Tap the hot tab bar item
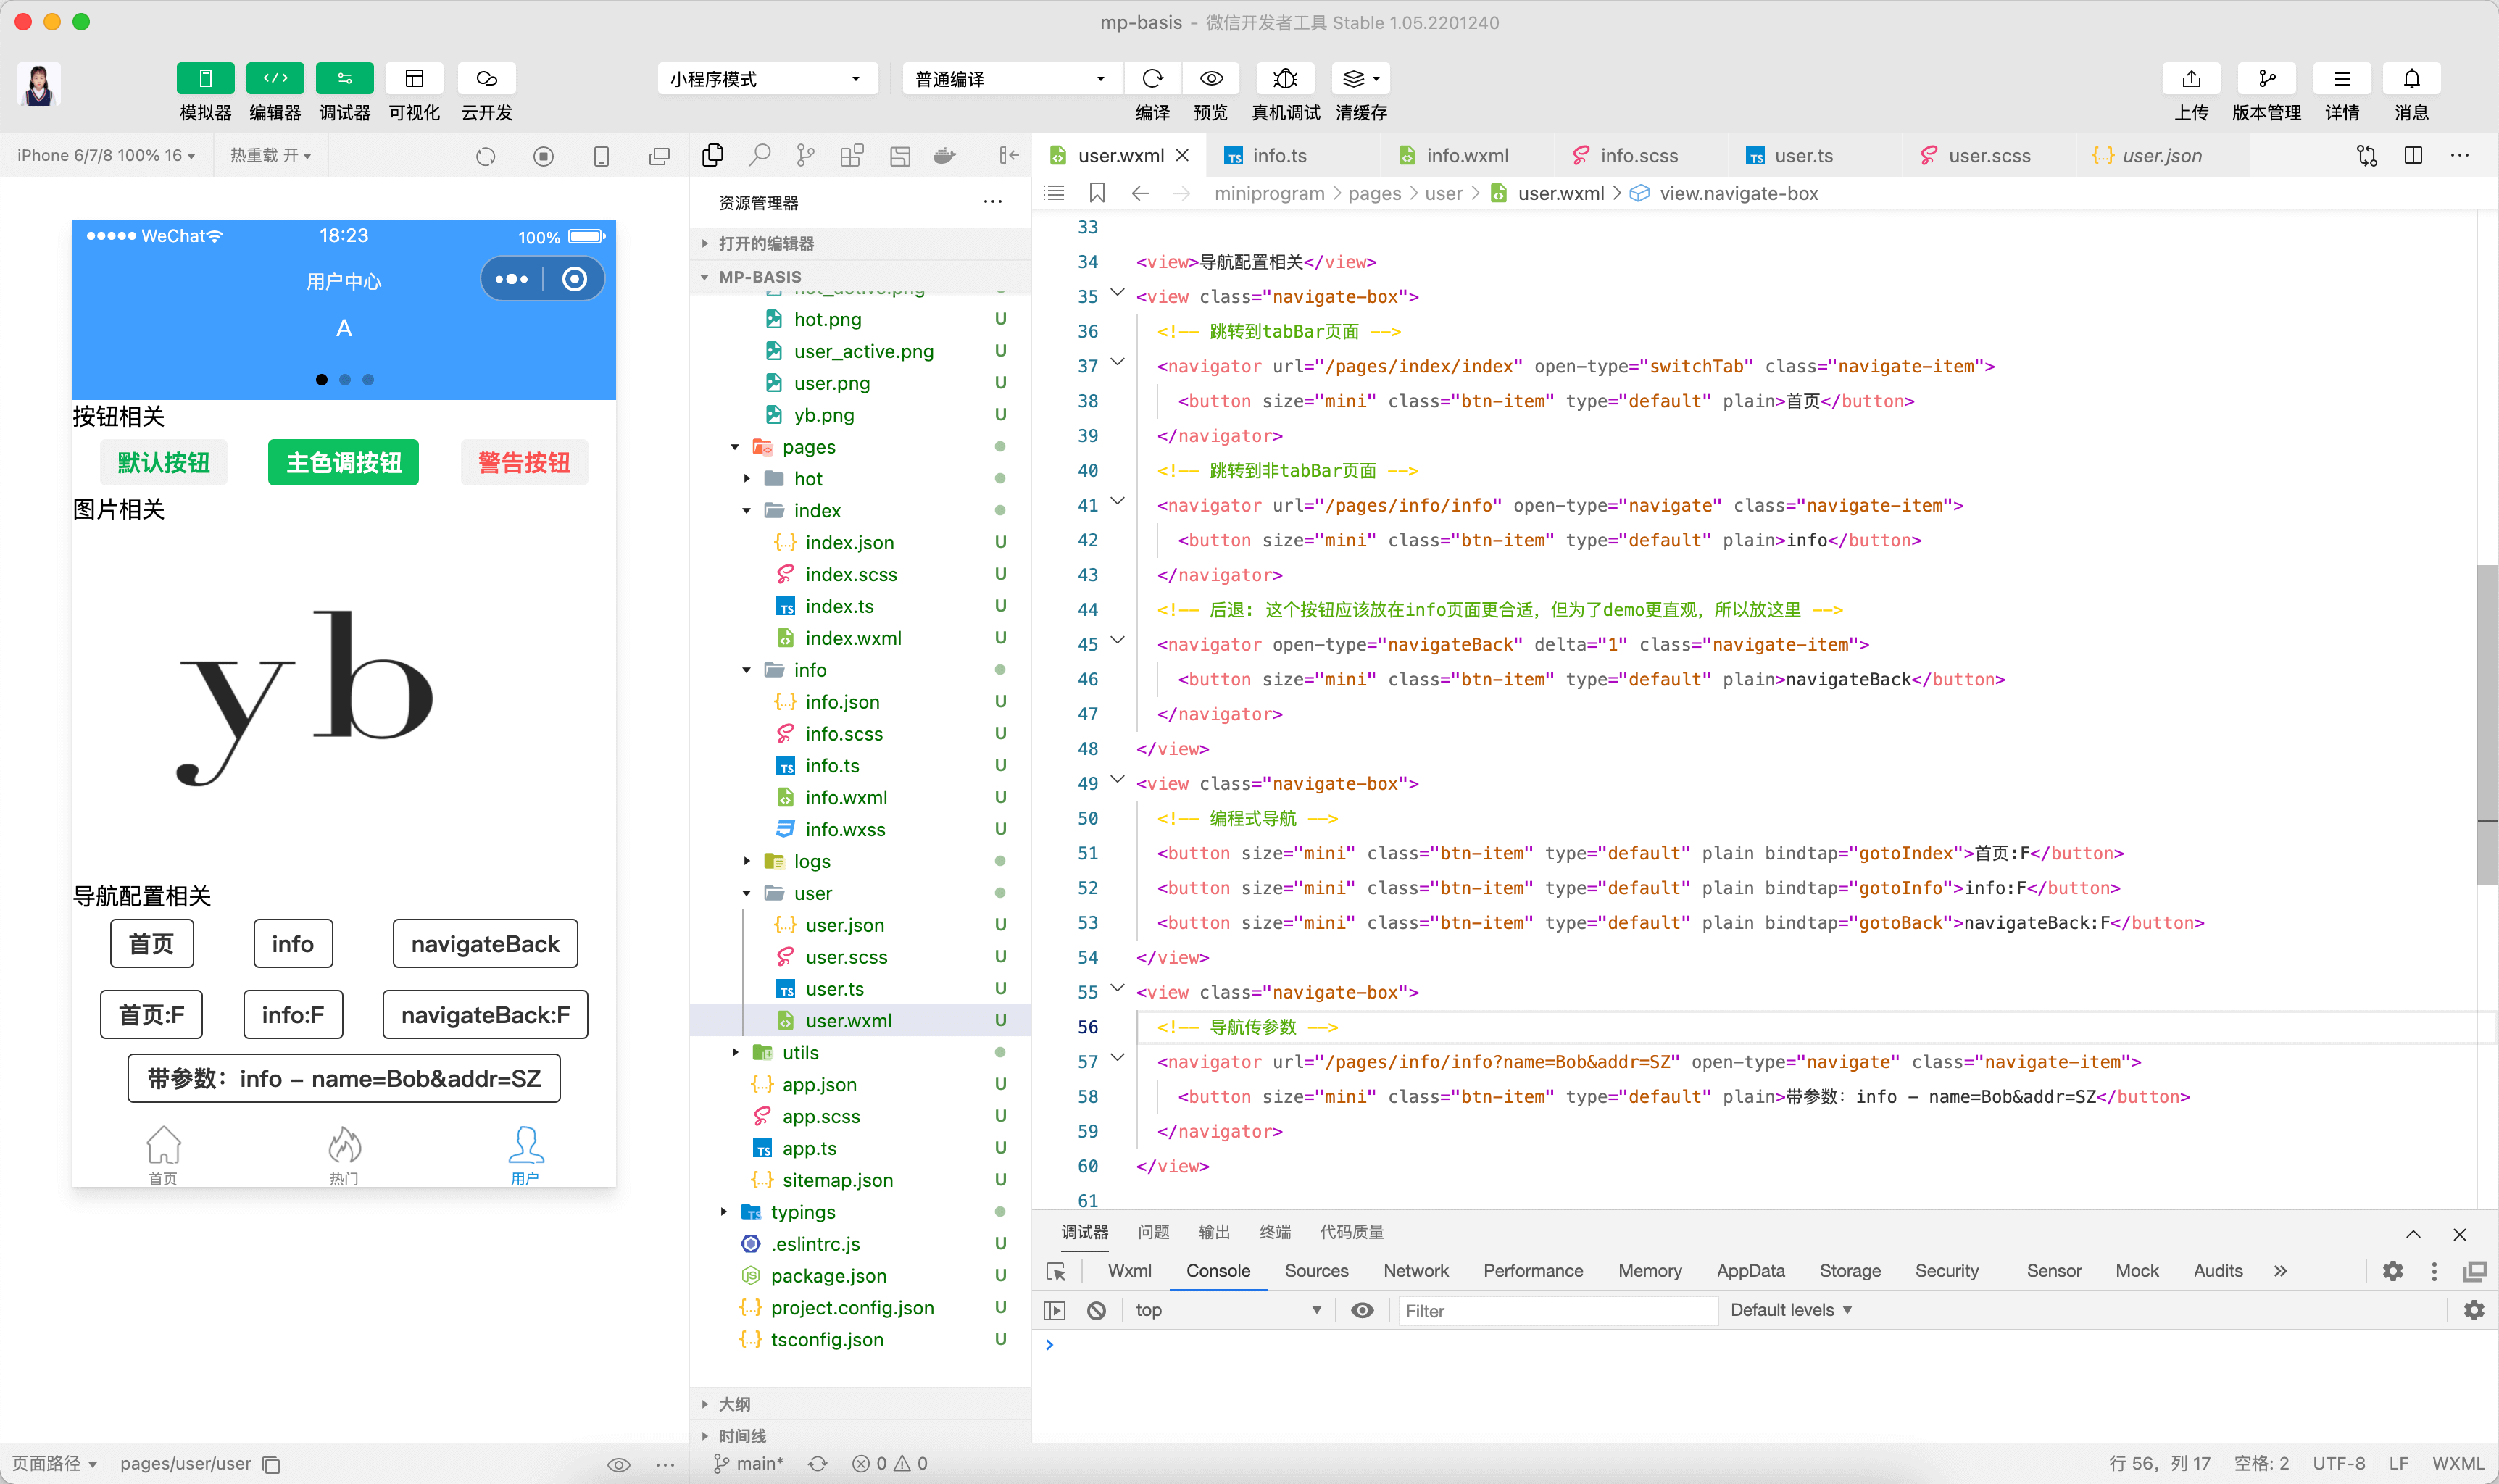This screenshot has height=1484, width=2499. pos(344,1156)
